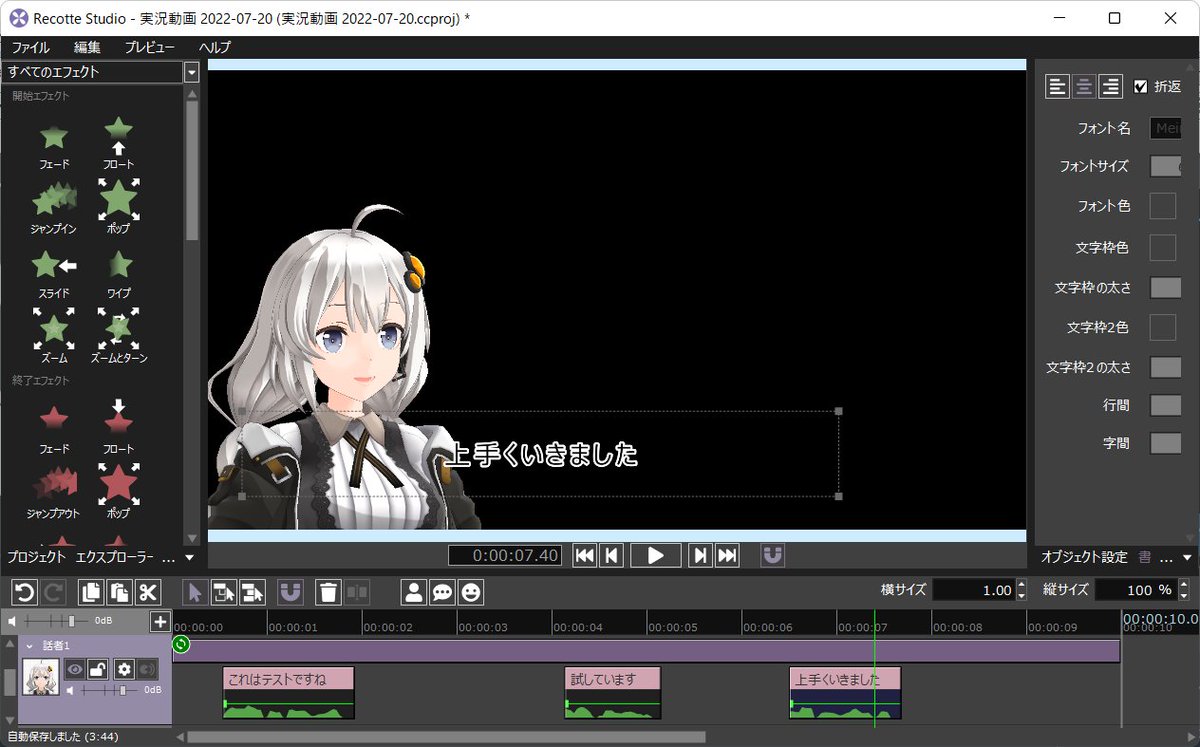Screen dimensions: 1200x747
Task: Add a facial expression with smiley icon
Action: (x=470, y=592)
